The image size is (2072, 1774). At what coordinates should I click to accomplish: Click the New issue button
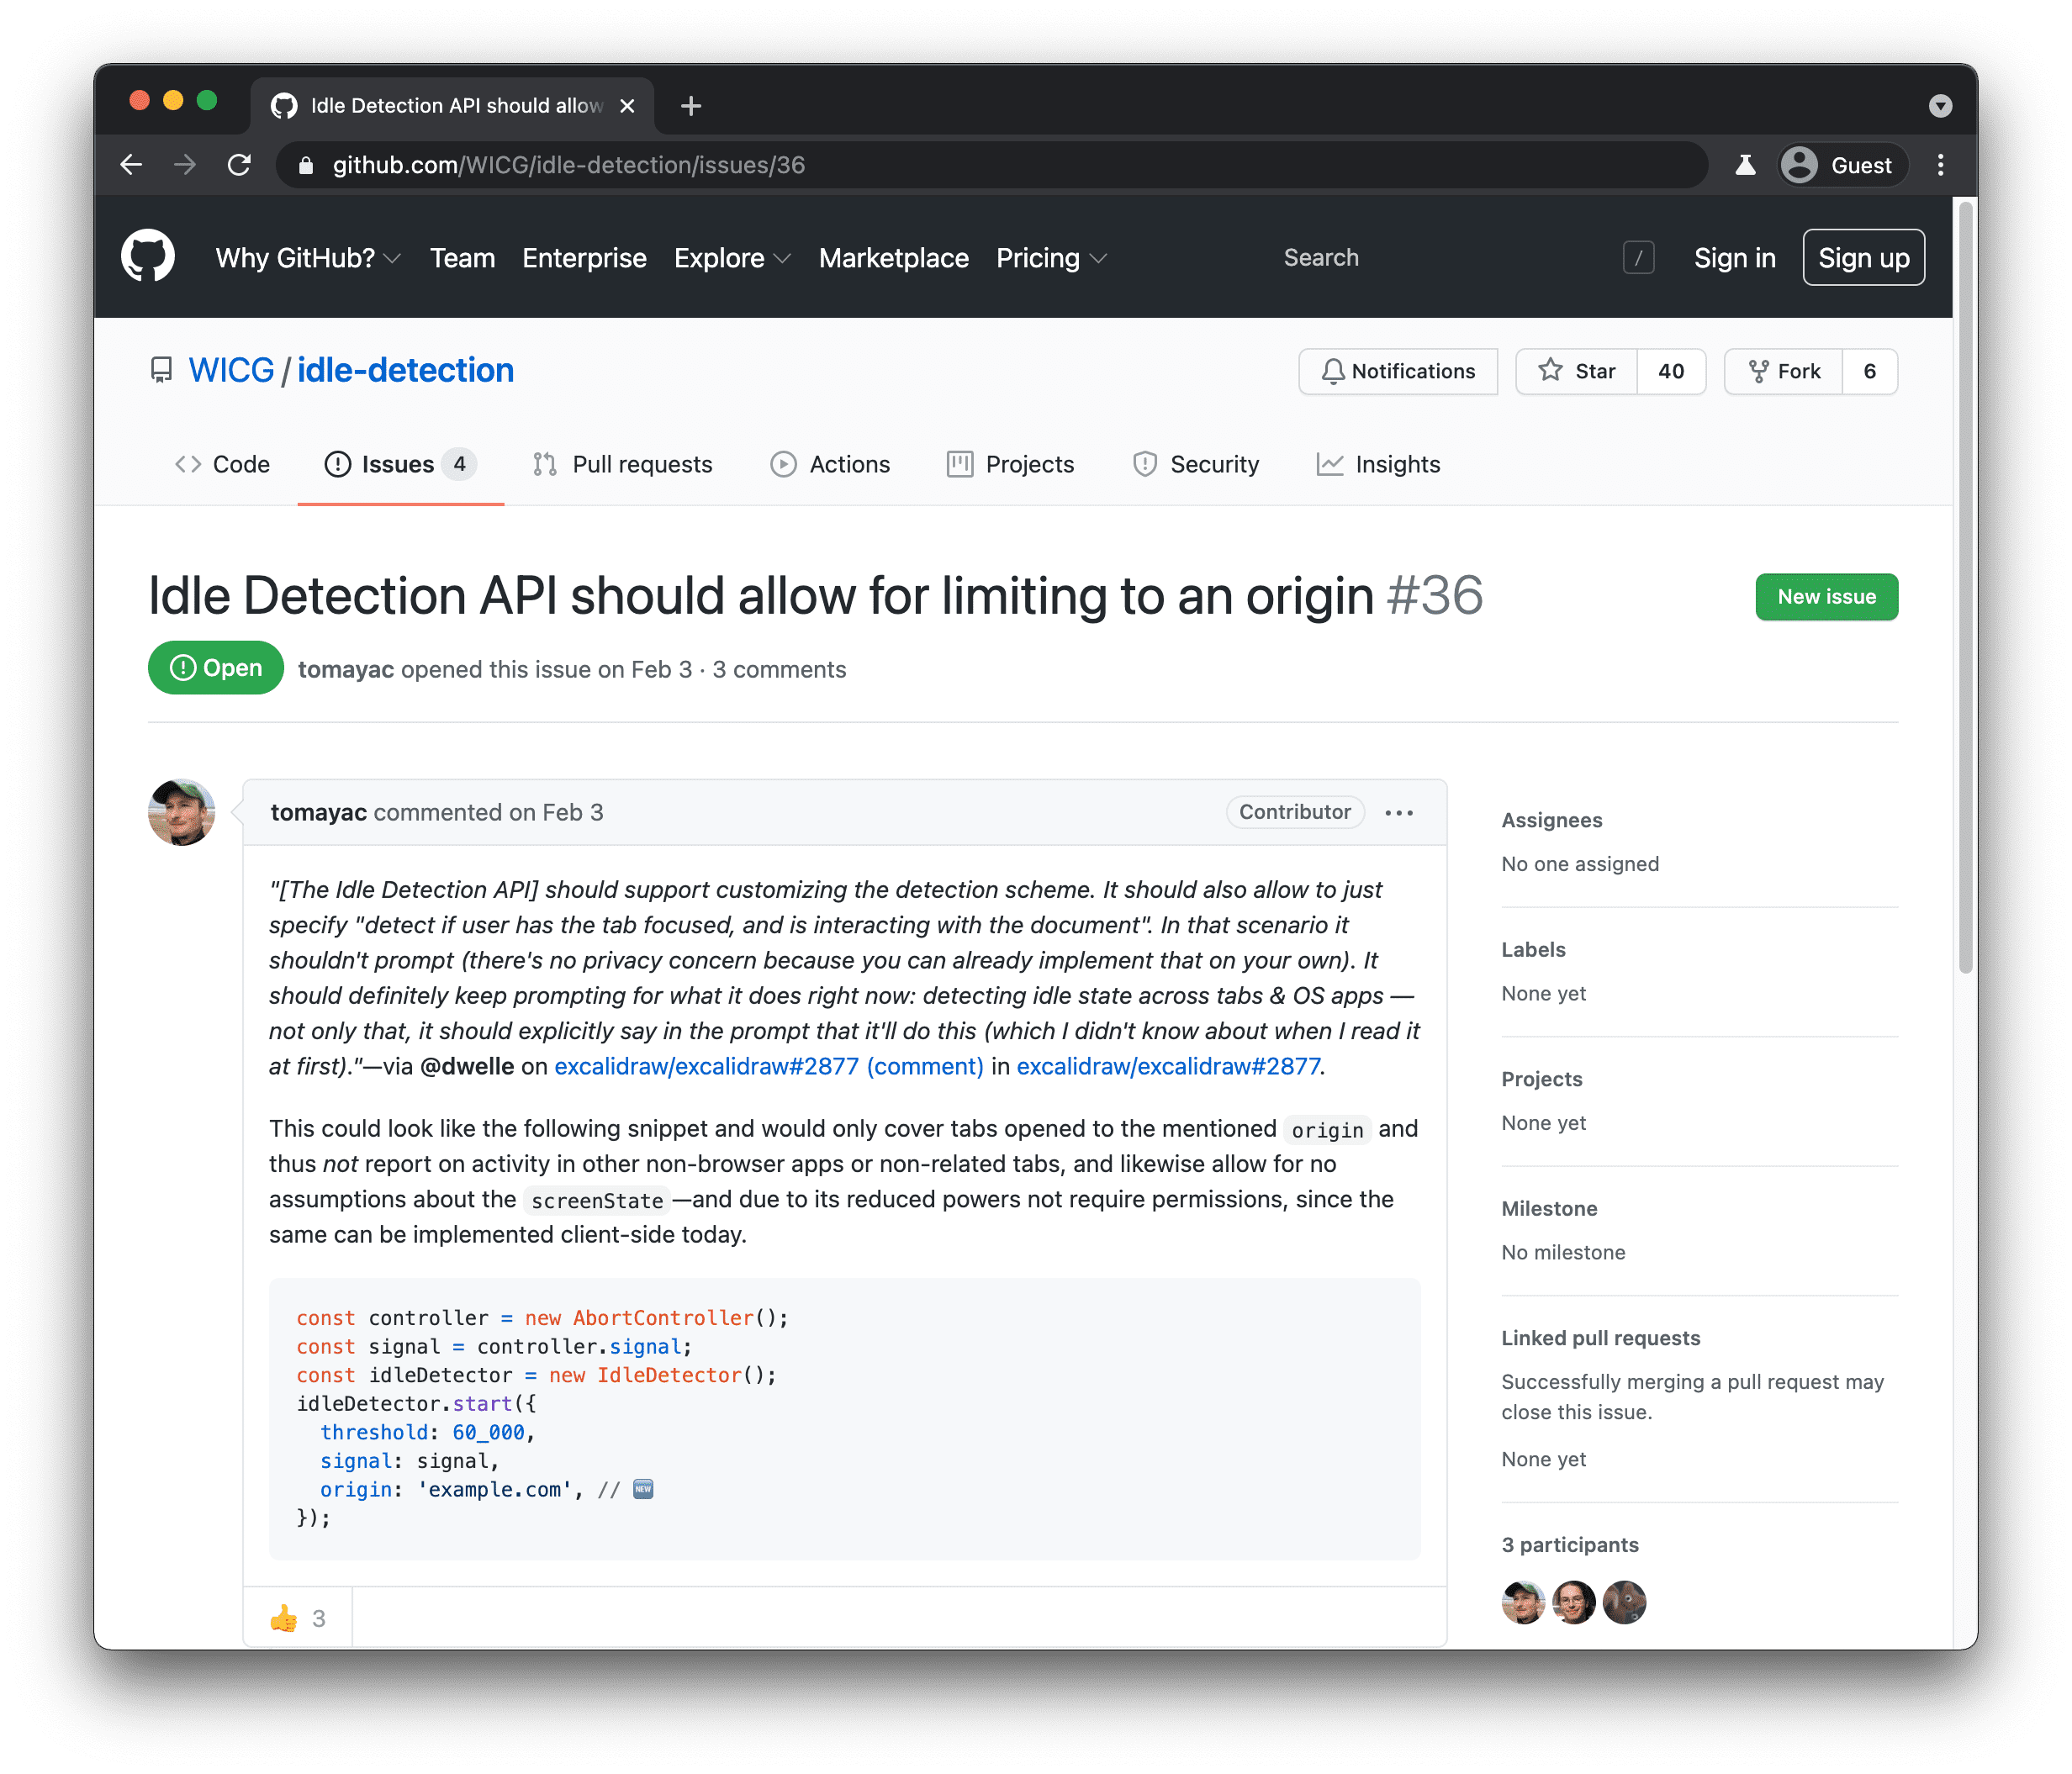(x=1827, y=597)
